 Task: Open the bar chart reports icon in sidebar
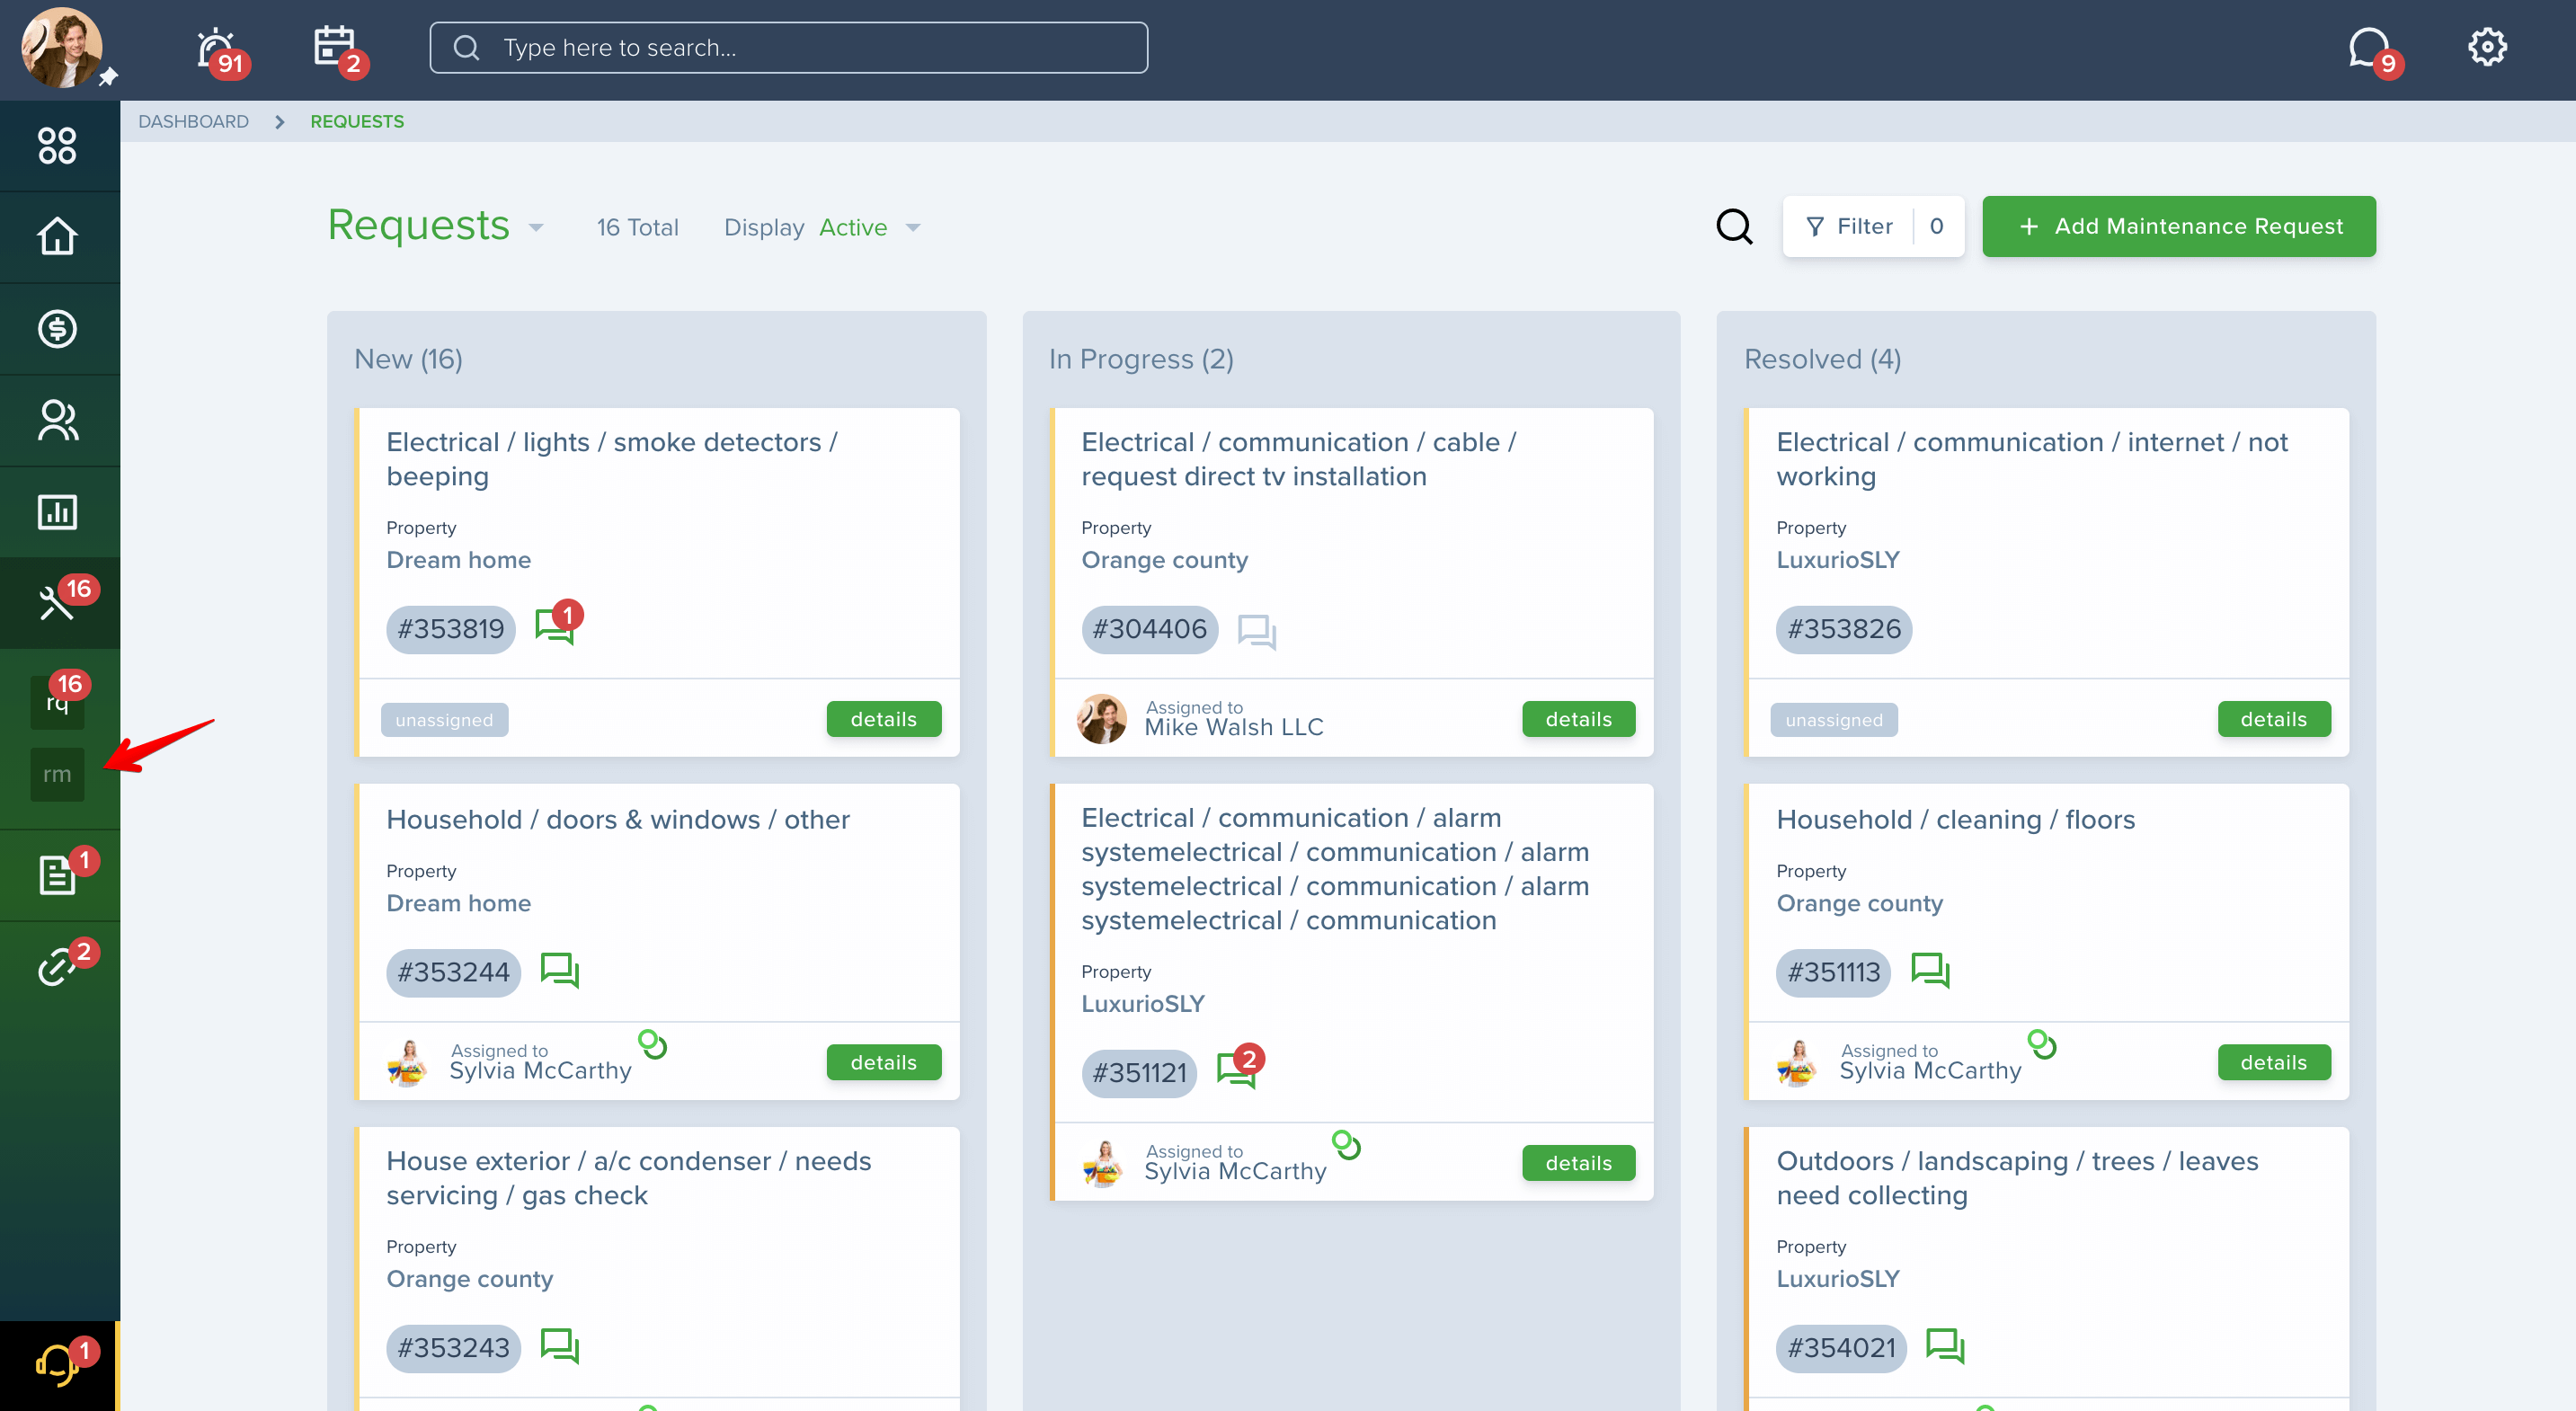click(57, 511)
